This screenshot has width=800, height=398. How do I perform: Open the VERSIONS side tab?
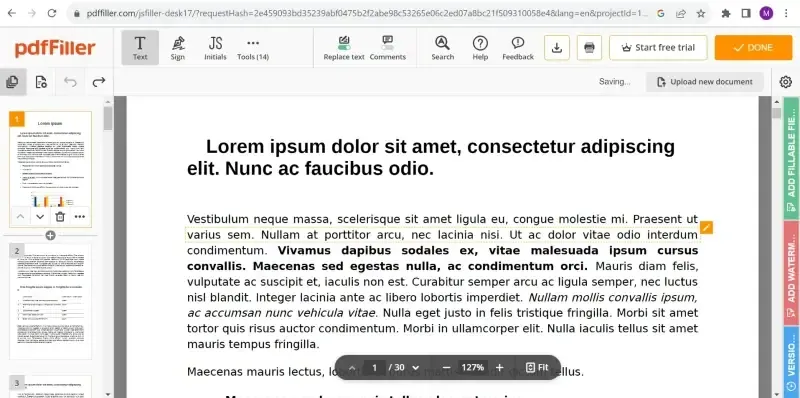coord(791,363)
